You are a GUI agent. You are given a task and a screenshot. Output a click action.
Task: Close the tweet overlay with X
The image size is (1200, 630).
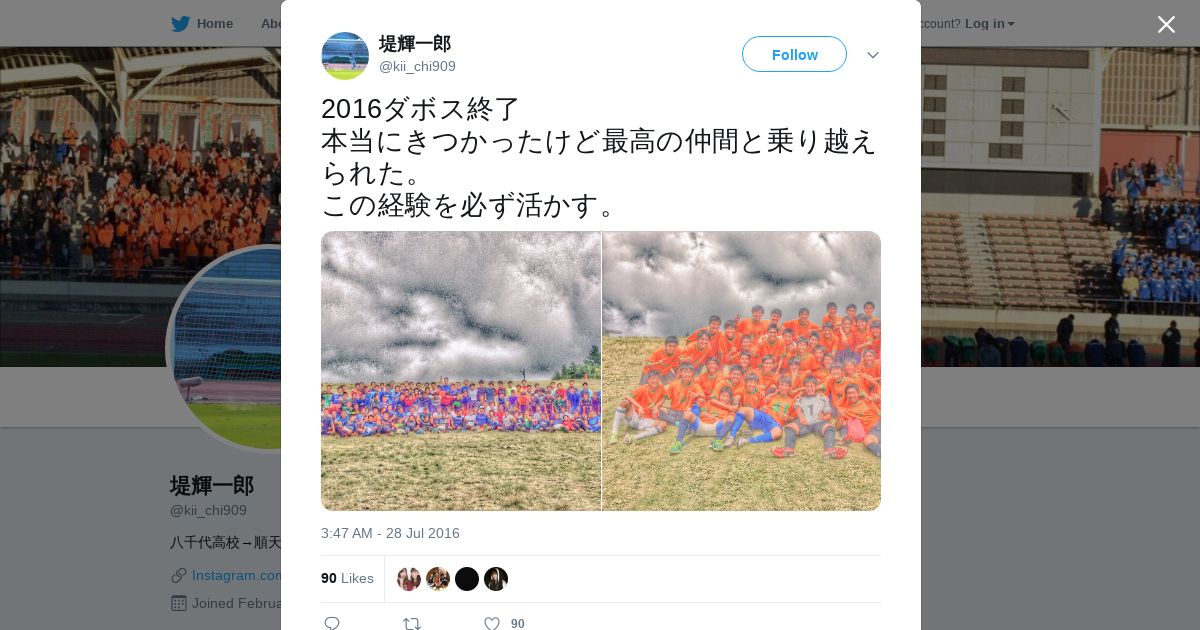click(1166, 24)
